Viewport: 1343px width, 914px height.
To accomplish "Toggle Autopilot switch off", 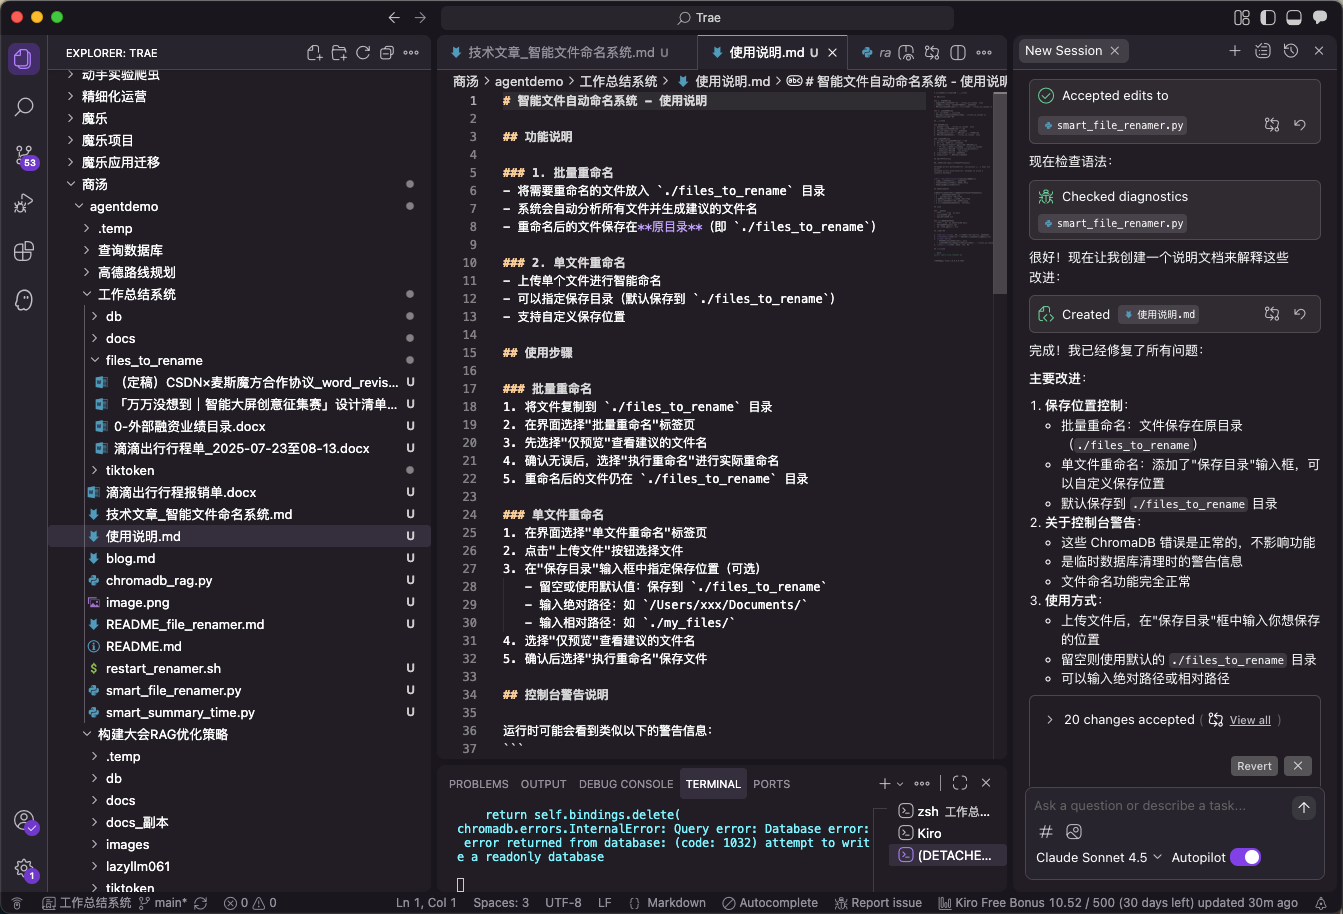I will coord(1245,857).
